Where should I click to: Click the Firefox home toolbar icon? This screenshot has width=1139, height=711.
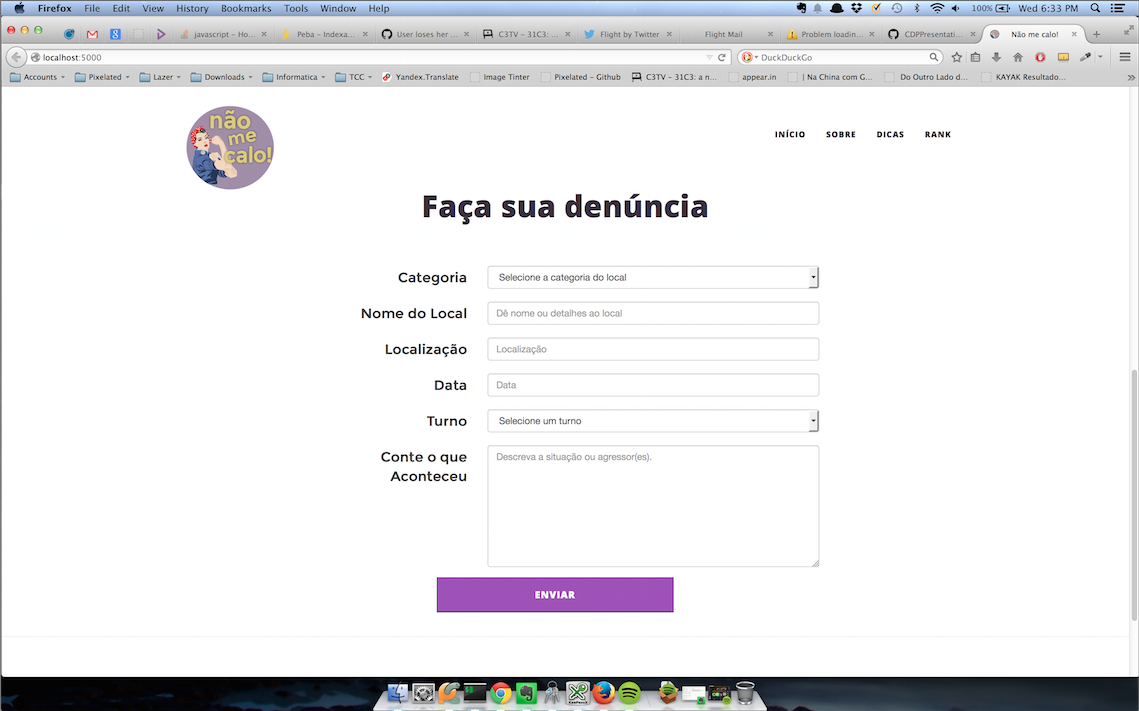(x=1018, y=57)
